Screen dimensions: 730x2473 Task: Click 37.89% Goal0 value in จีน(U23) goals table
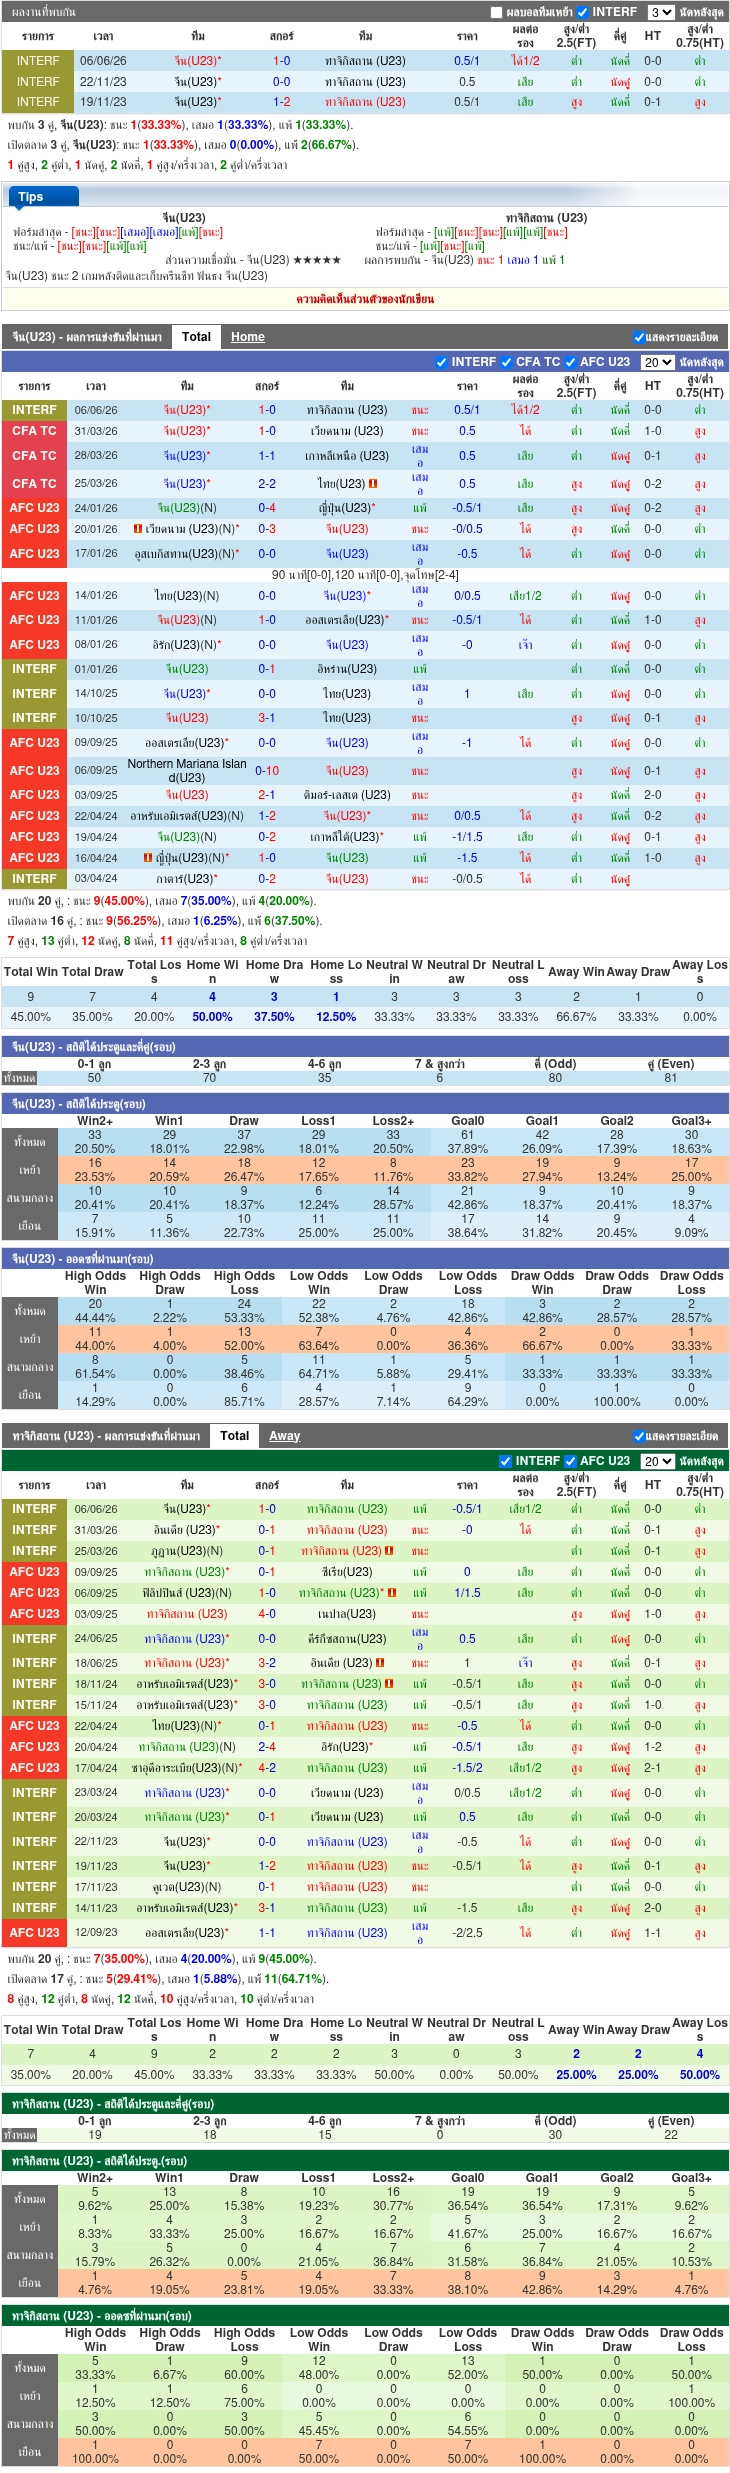click(467, 1149)
